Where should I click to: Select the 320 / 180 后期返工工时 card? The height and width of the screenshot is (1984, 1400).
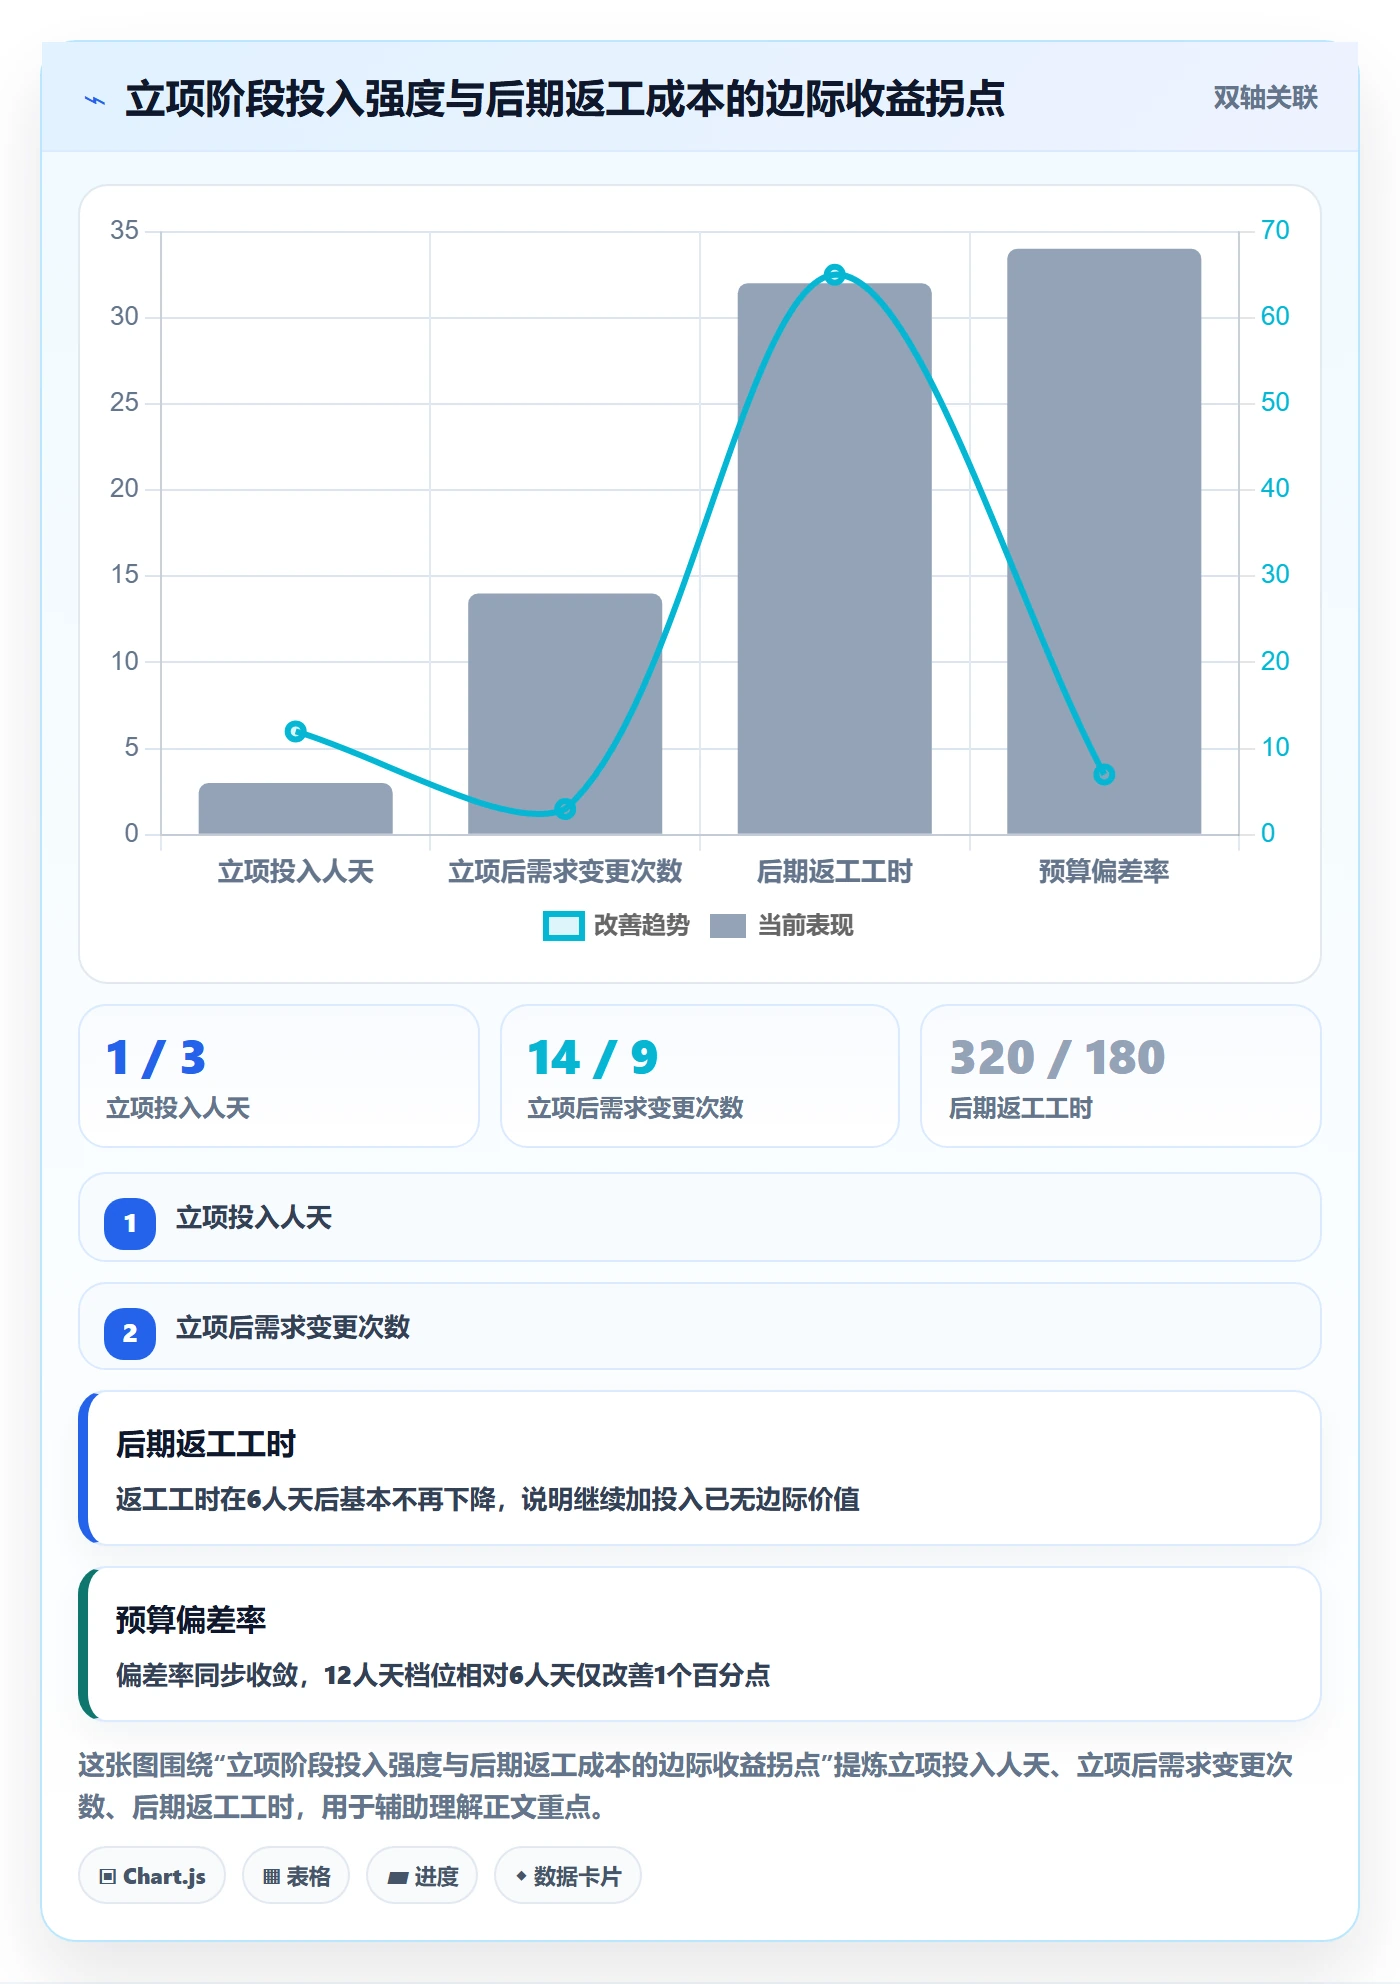coord(1120,1076)
